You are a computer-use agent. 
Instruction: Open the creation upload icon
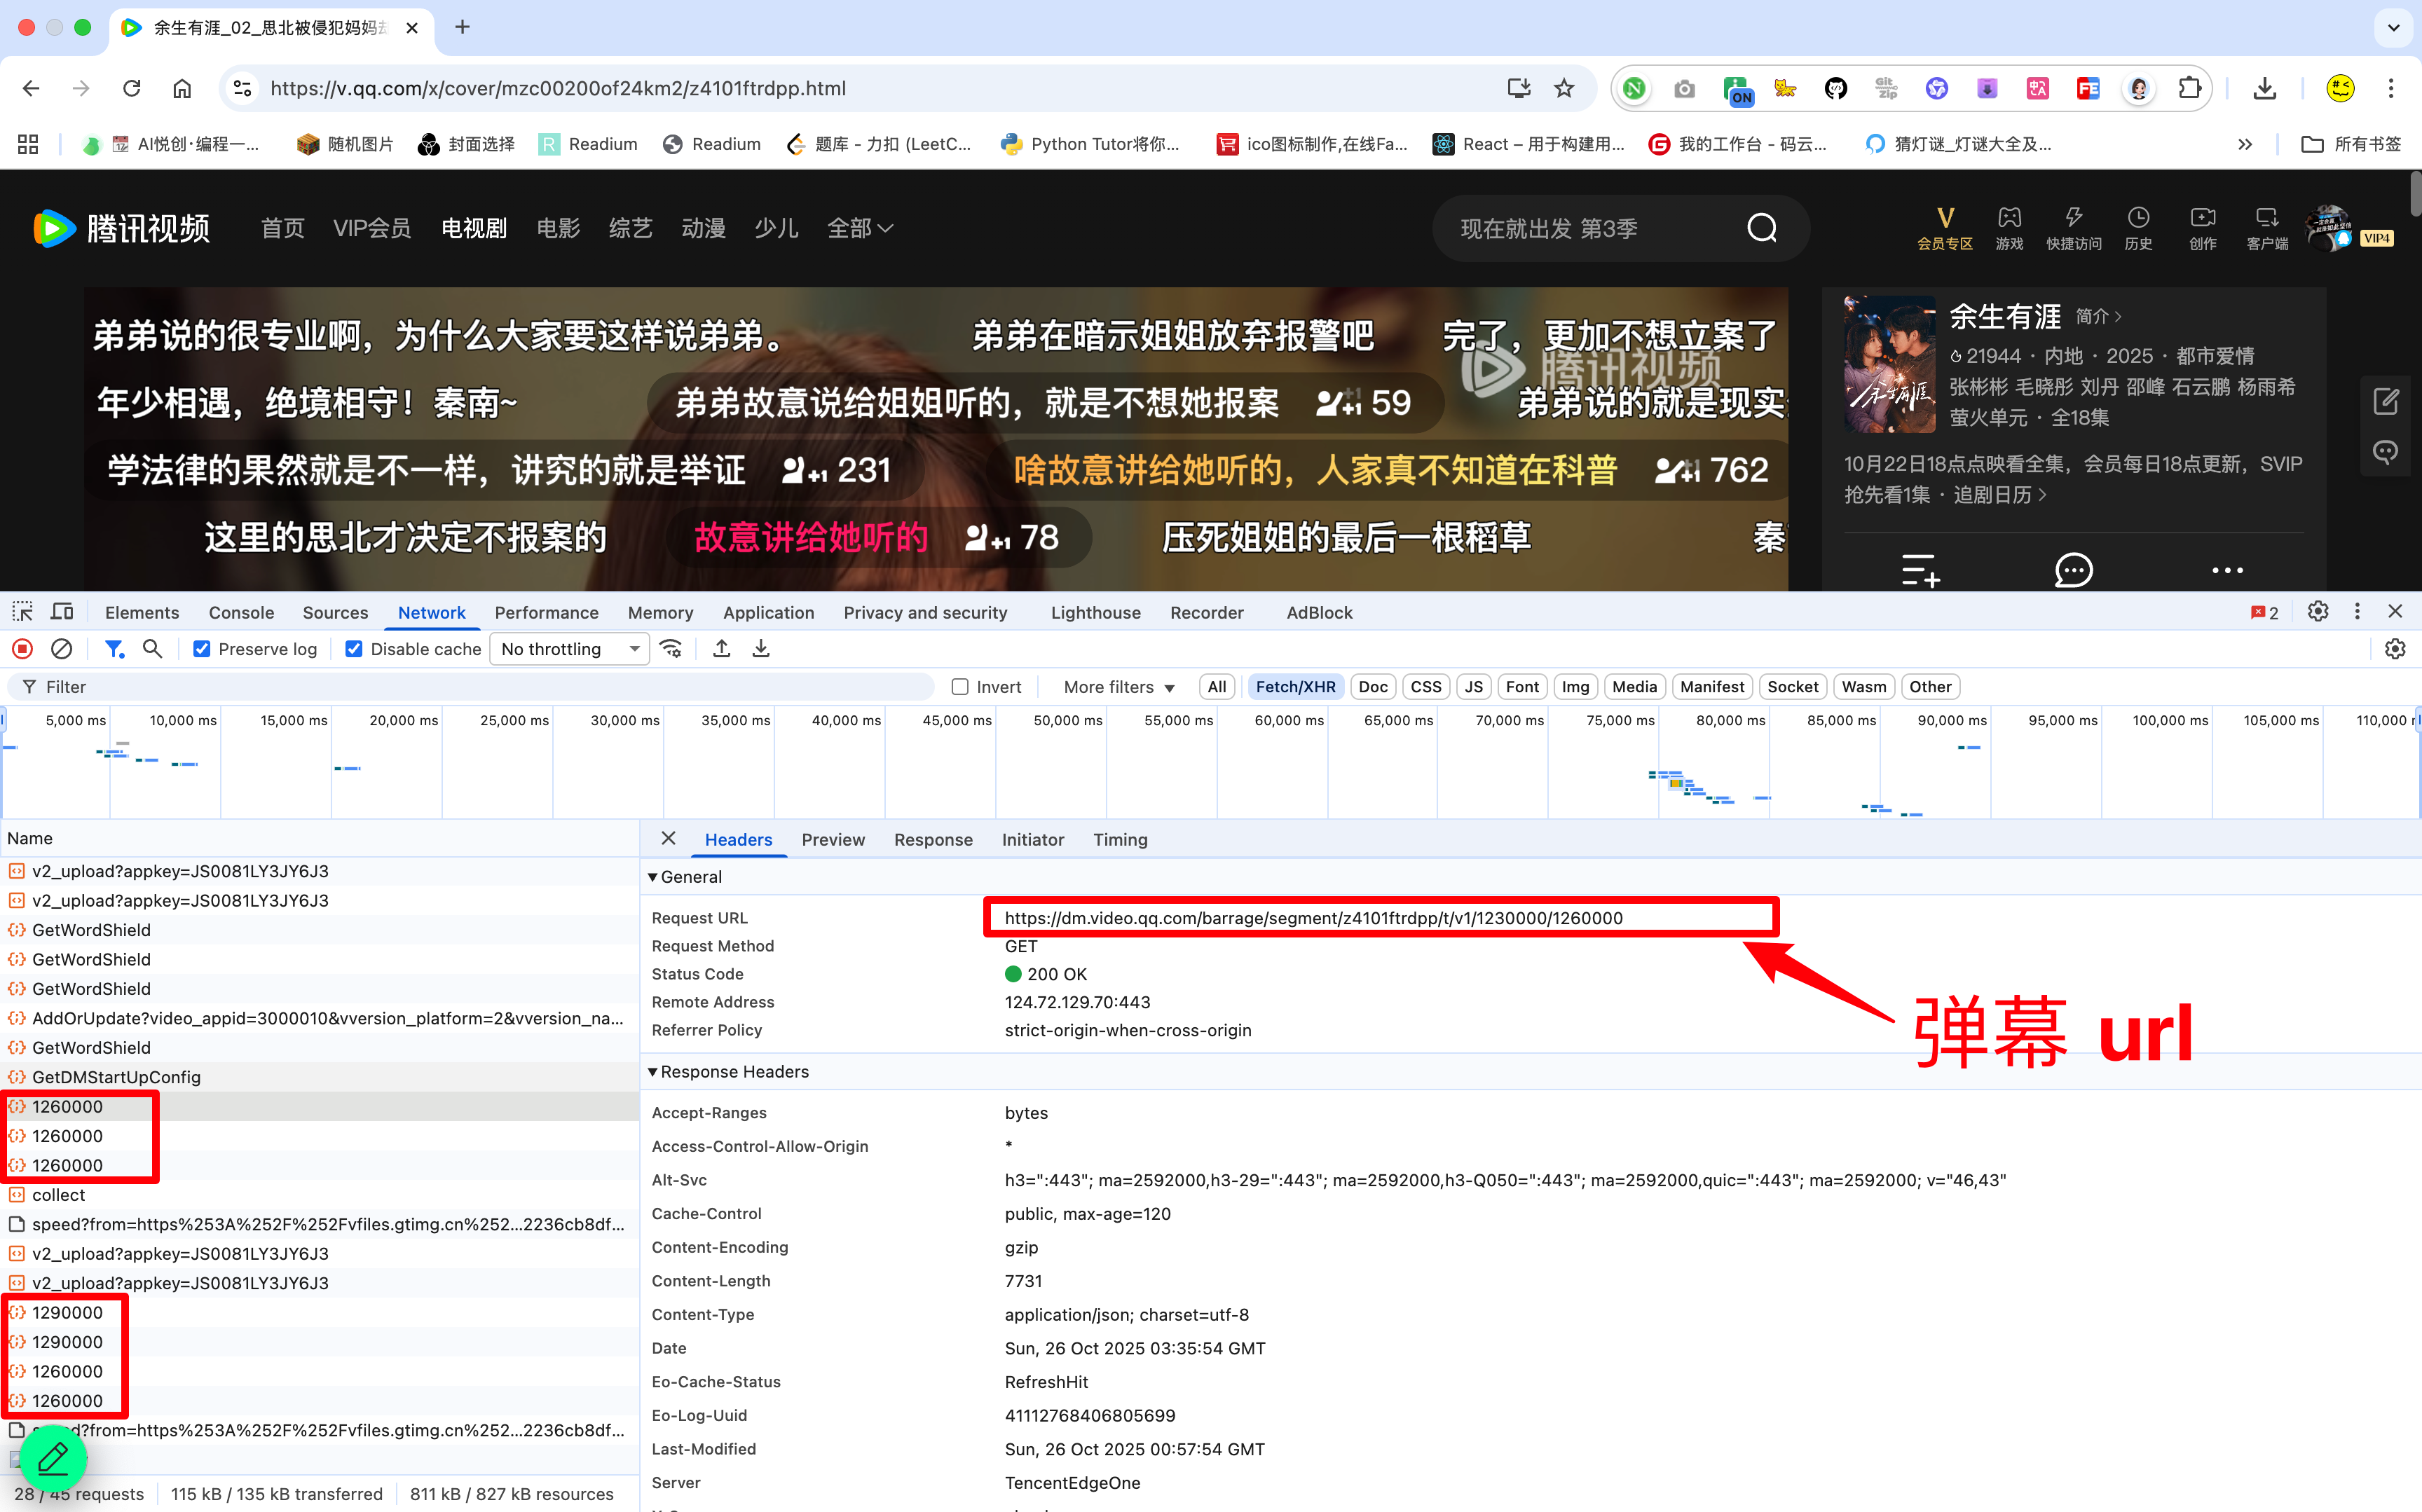point(2203,228)
